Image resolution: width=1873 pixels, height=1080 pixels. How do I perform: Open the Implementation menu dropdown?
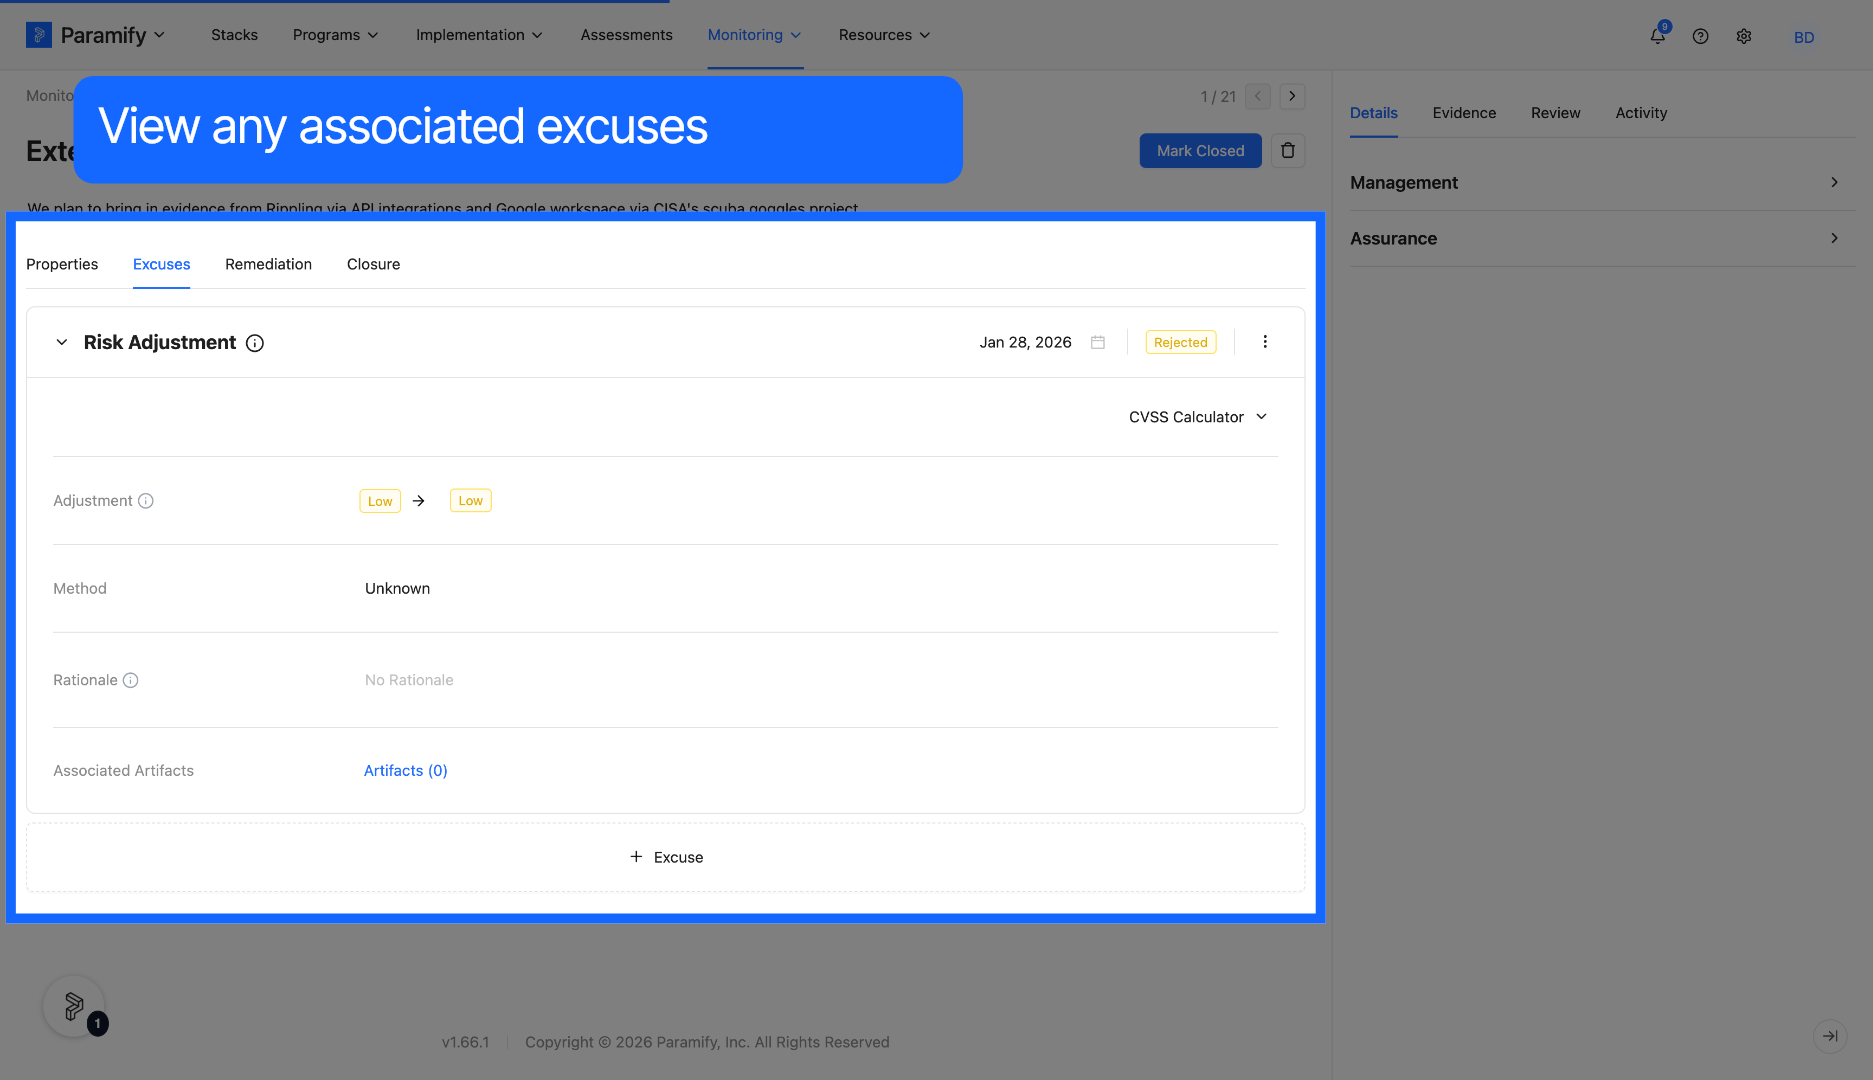click(x=479, y=35)
